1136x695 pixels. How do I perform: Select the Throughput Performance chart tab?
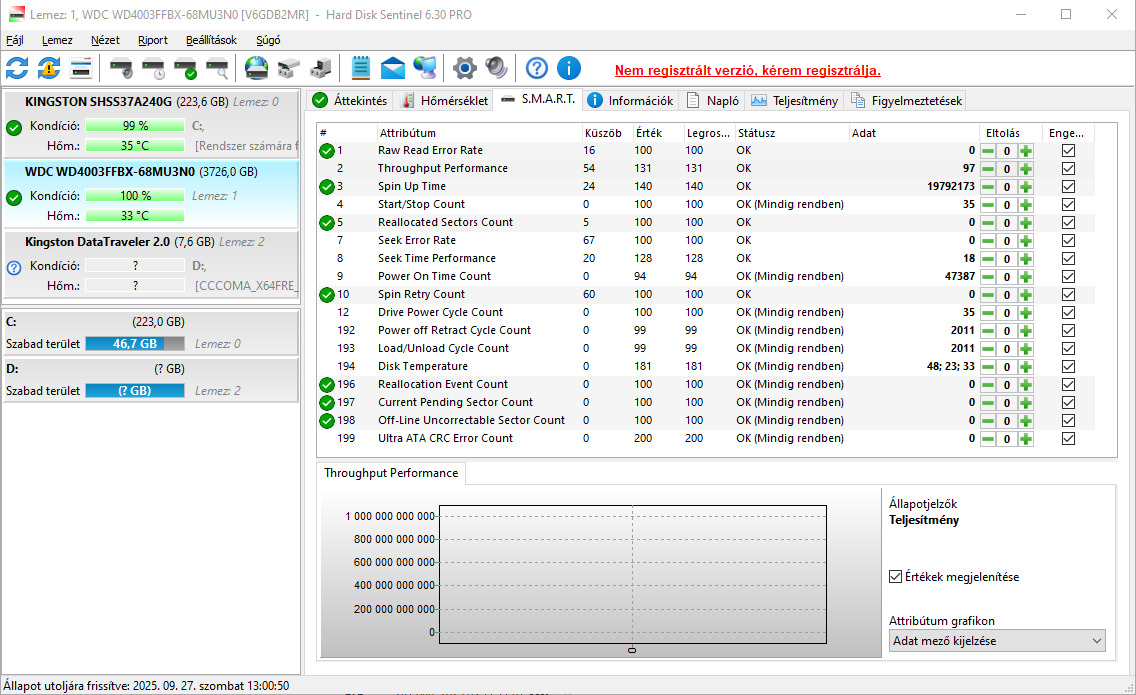(391, 473)
